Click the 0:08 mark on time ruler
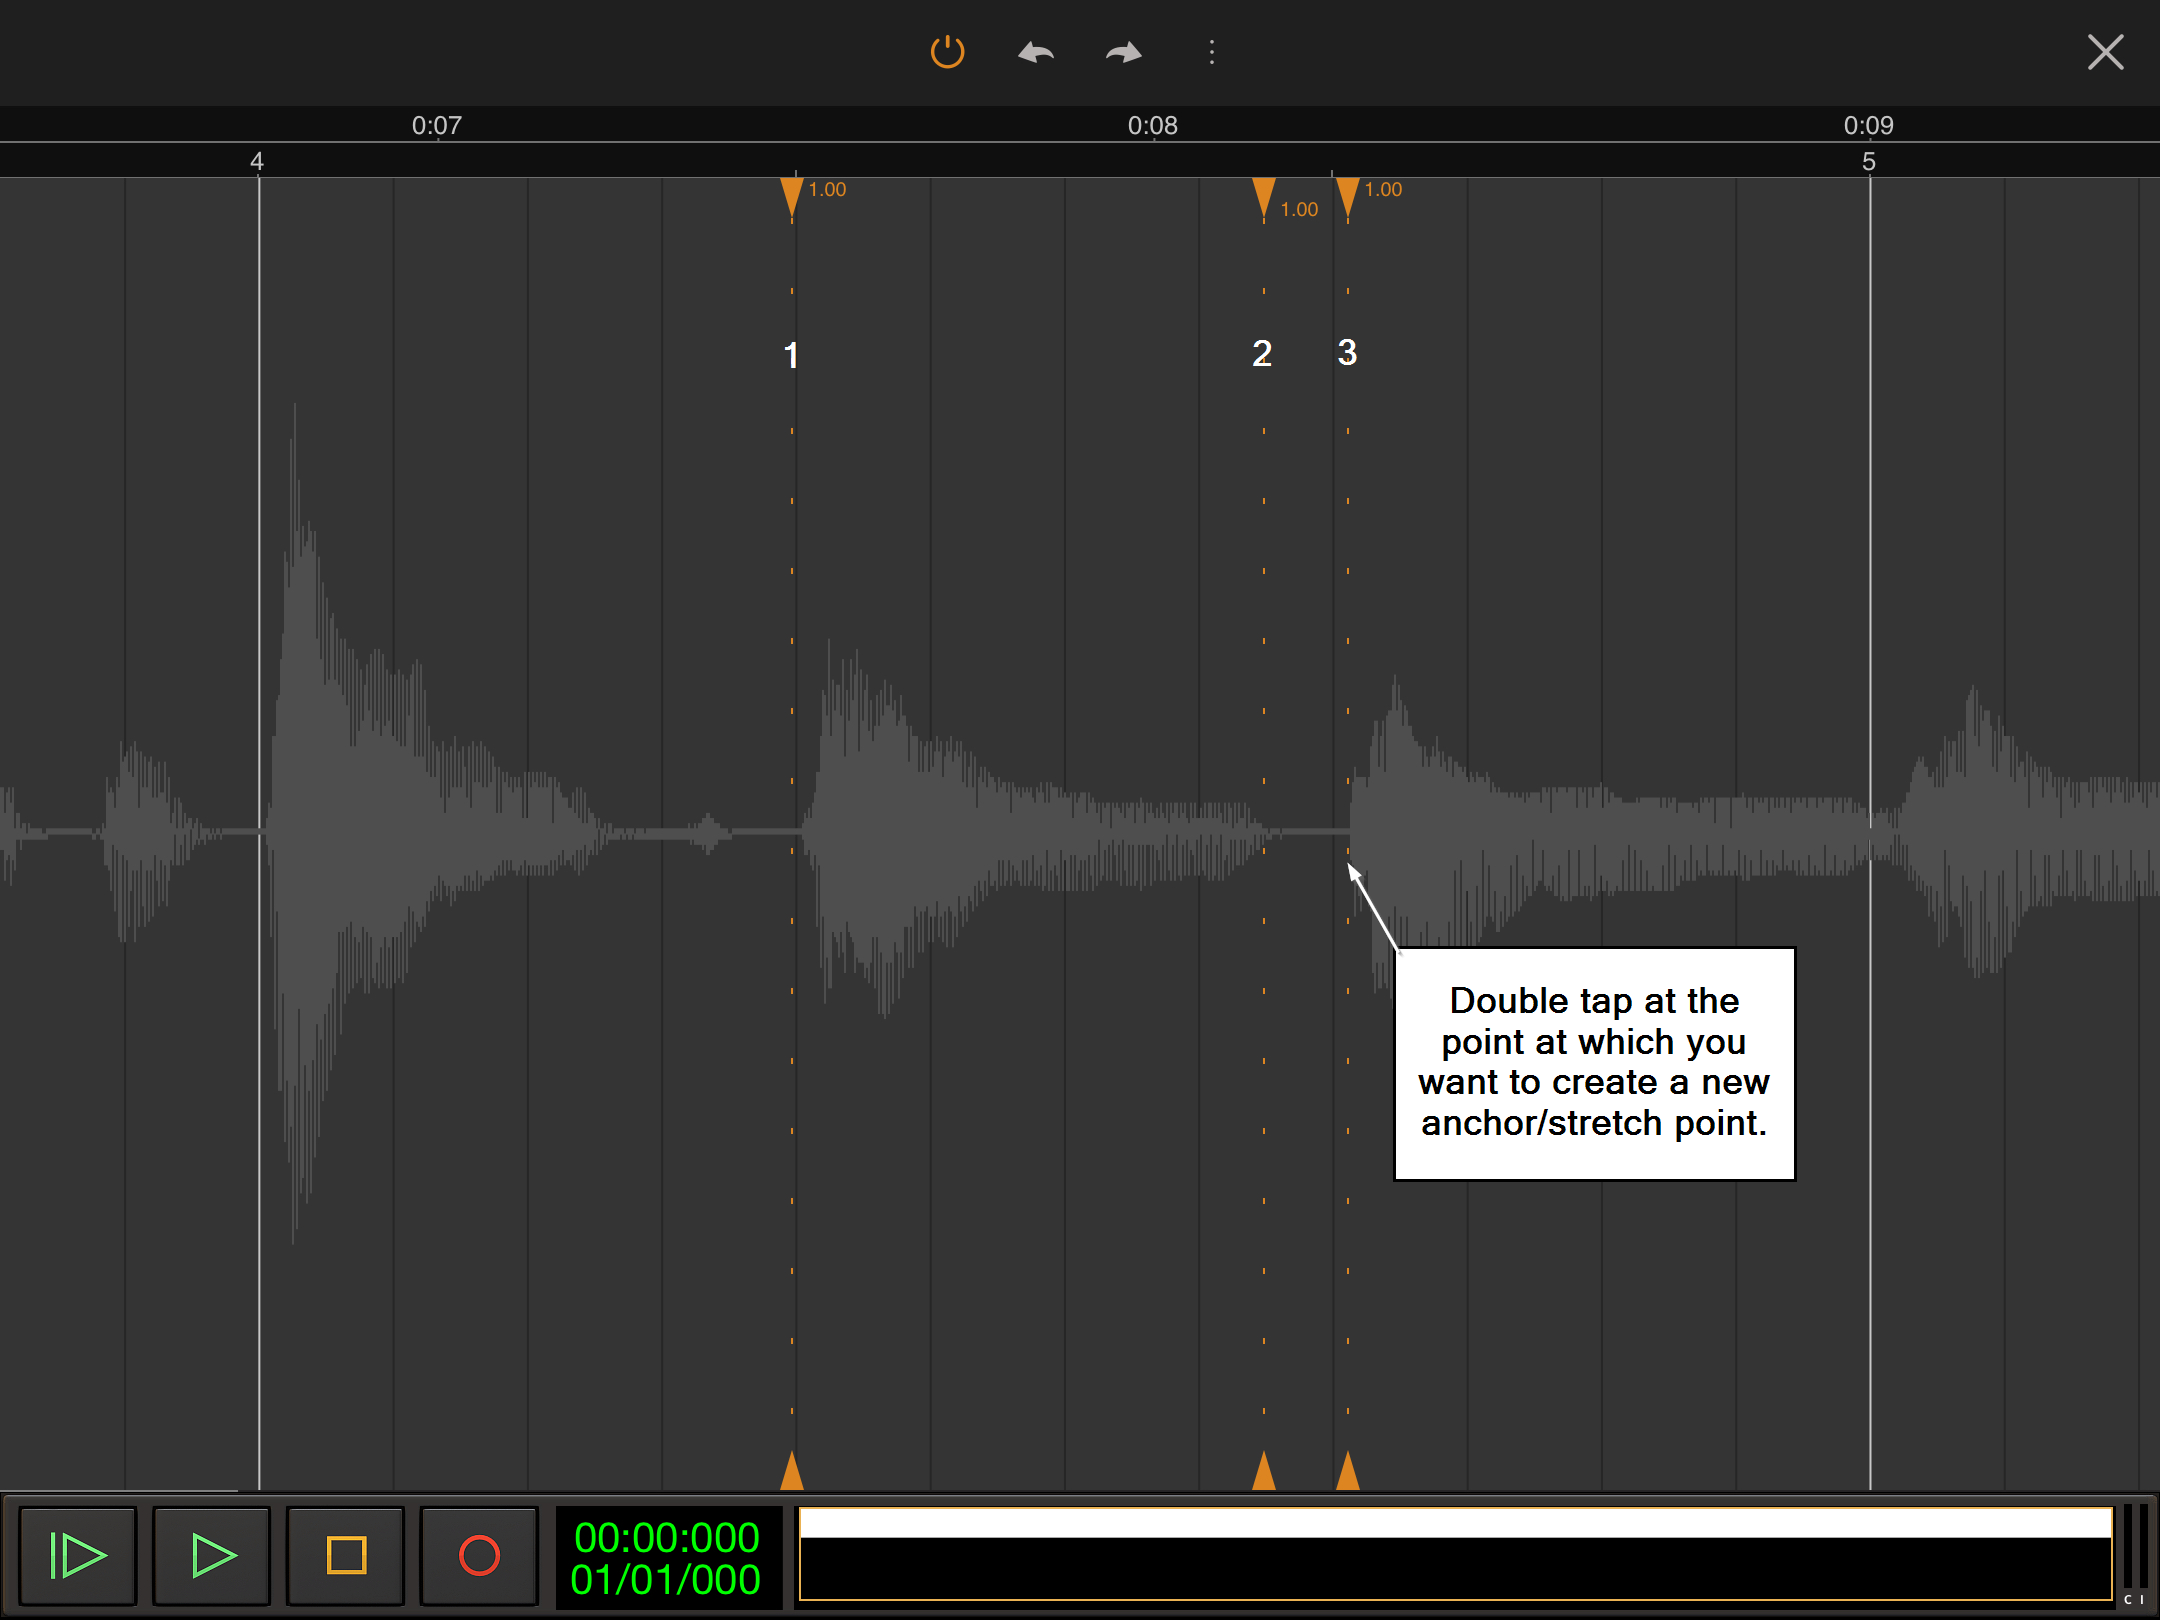The width and height of the screenshot is (2160, 1620). click(x=1153, y=126)
